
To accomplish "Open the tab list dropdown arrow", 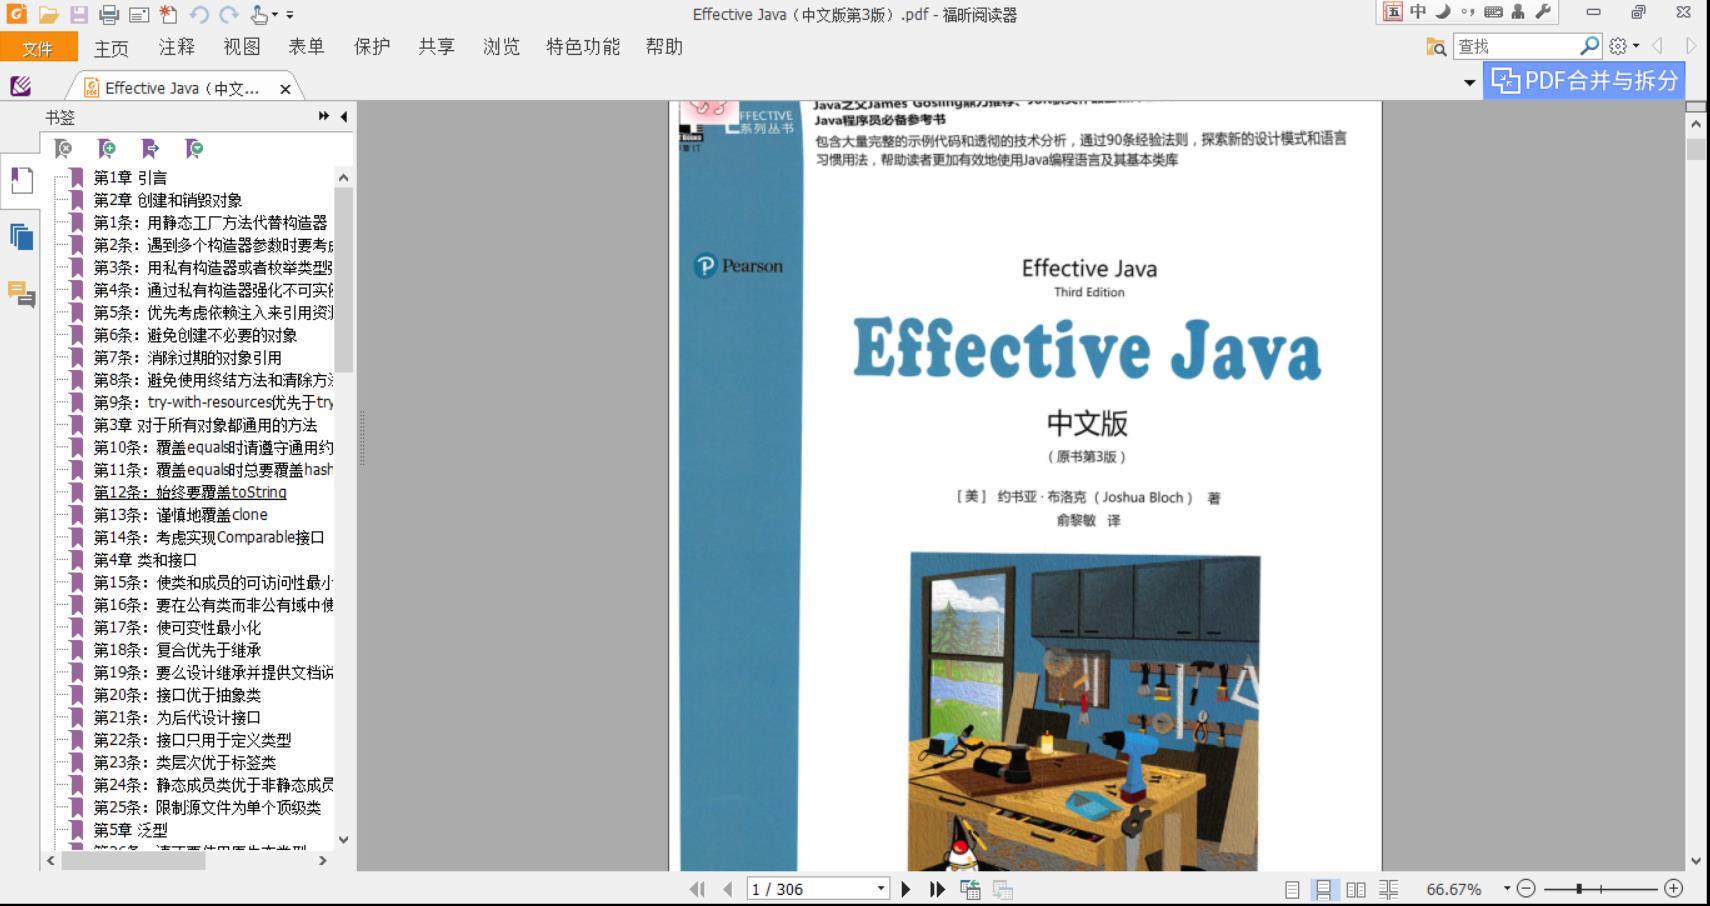I will click(x=1469, y=82).
